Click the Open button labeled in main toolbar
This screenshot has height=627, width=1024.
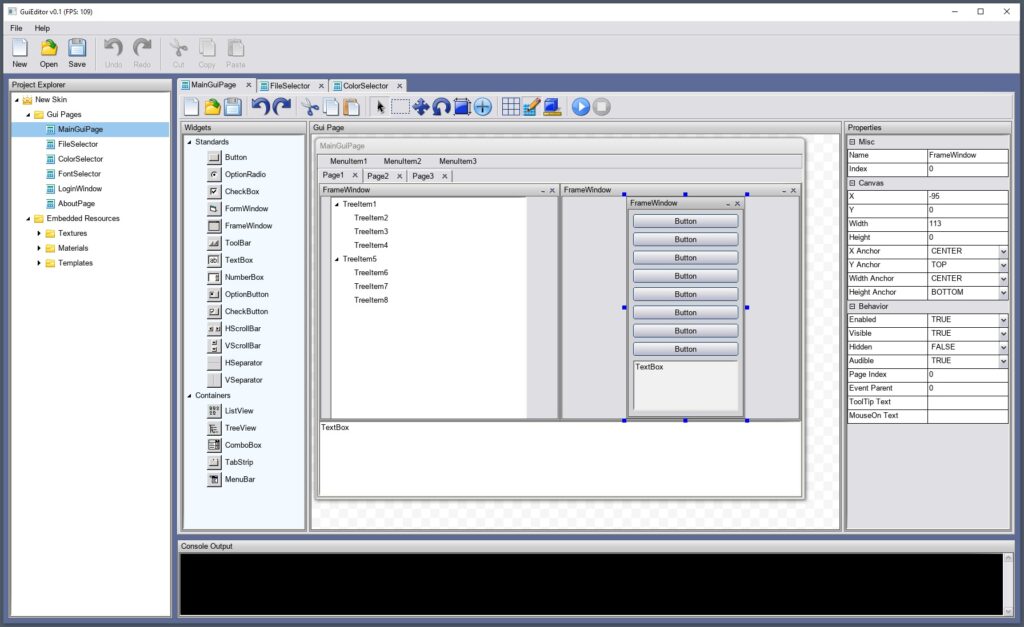pyautogui.click(x=48, y=54)
